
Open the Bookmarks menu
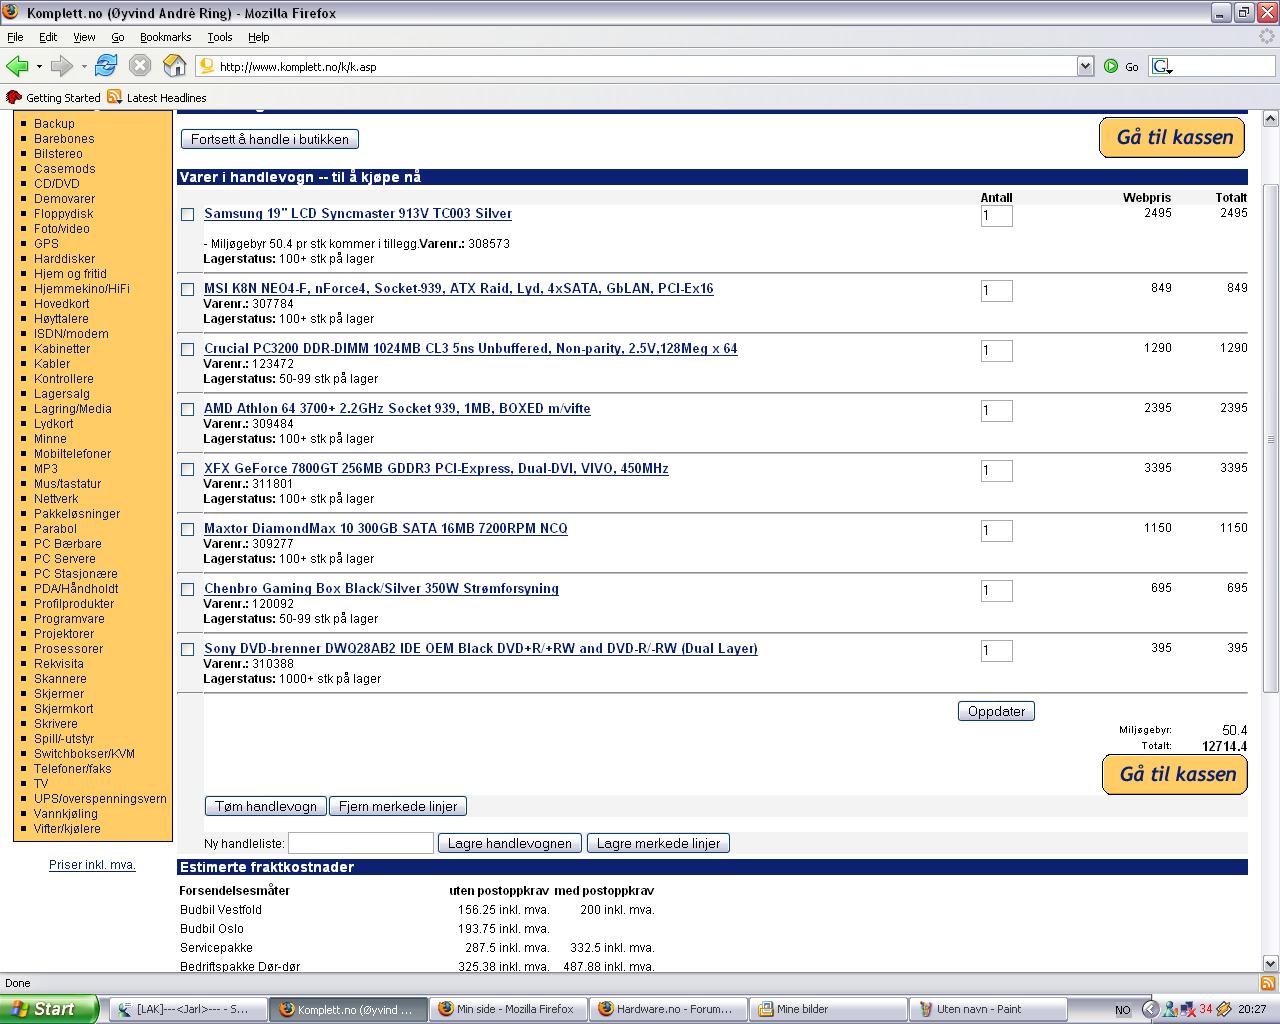[165, 37]
